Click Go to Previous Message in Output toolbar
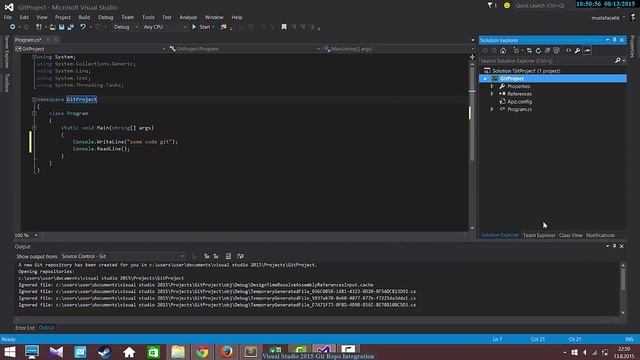Image resolution: width=640 pixels, height=360 pixels. (207, 256)
